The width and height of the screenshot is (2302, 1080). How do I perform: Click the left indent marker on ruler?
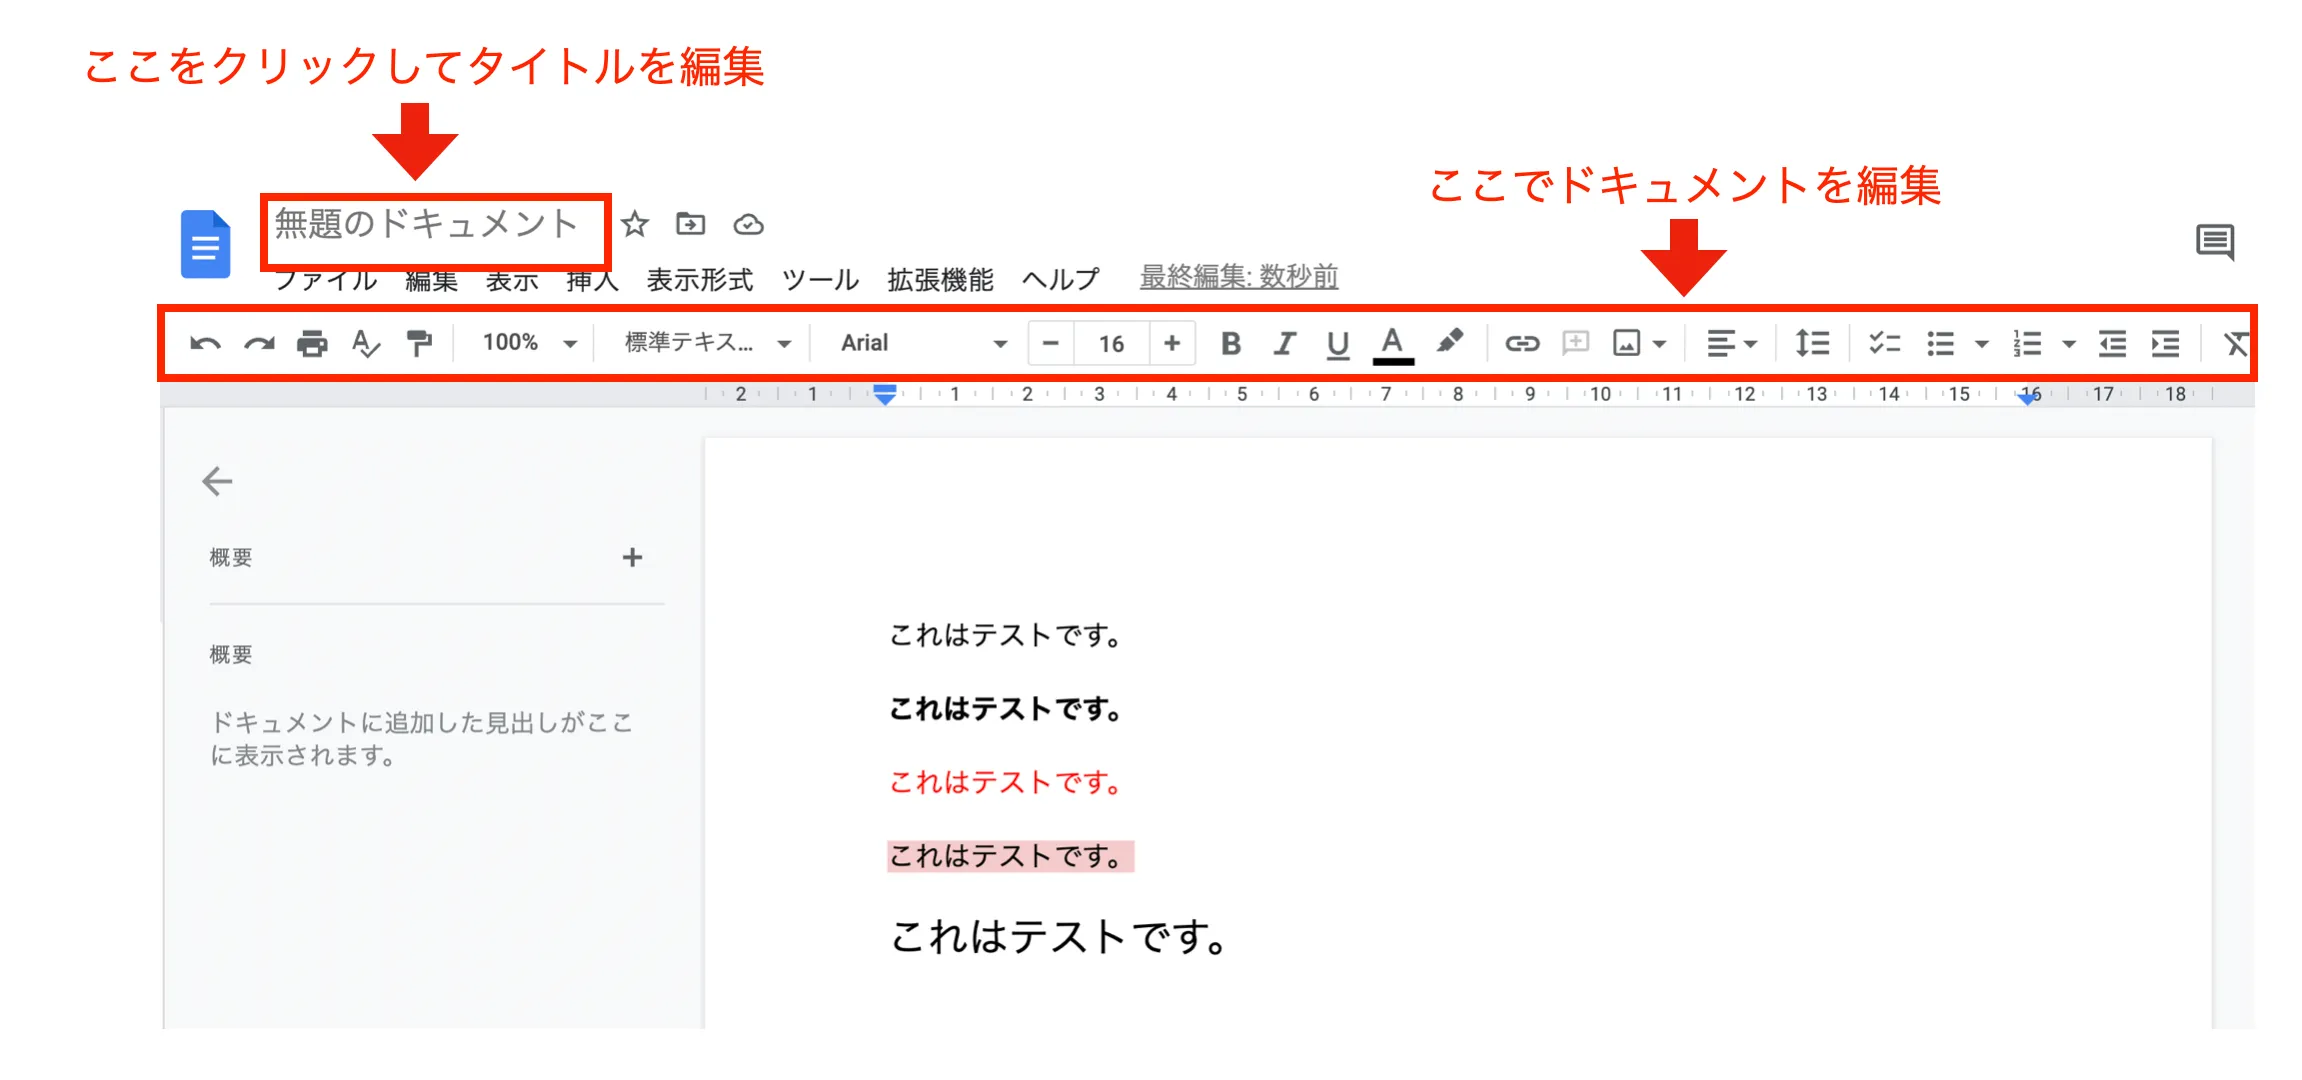[x=884, y=395]
